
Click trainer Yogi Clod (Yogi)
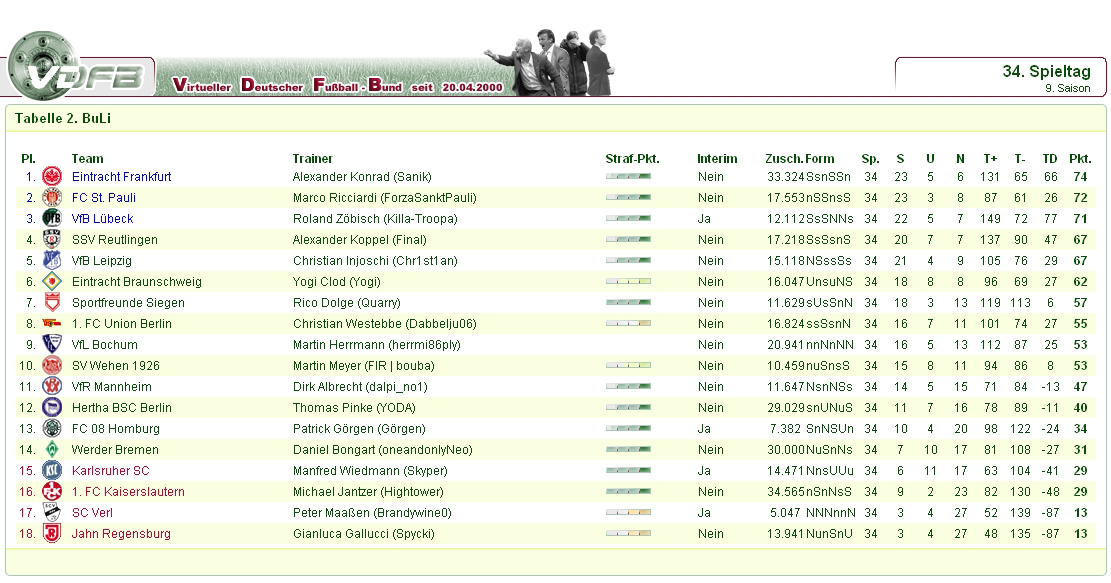point(337,282)
